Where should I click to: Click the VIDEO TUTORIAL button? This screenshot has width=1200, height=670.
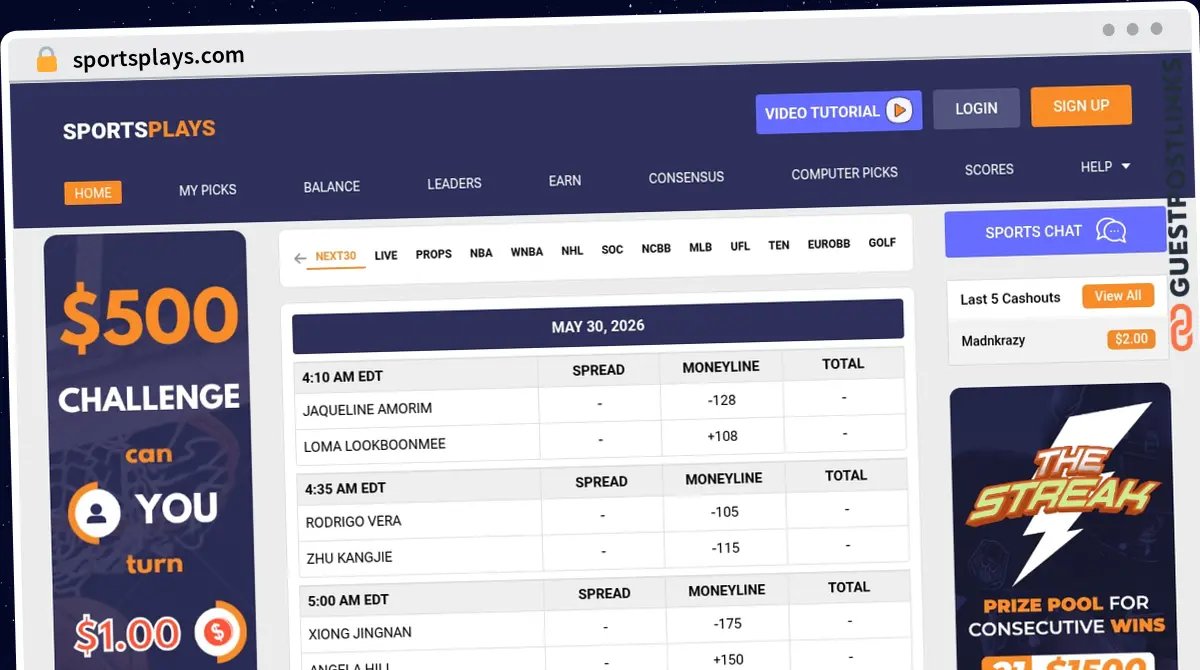click(839, 113)
